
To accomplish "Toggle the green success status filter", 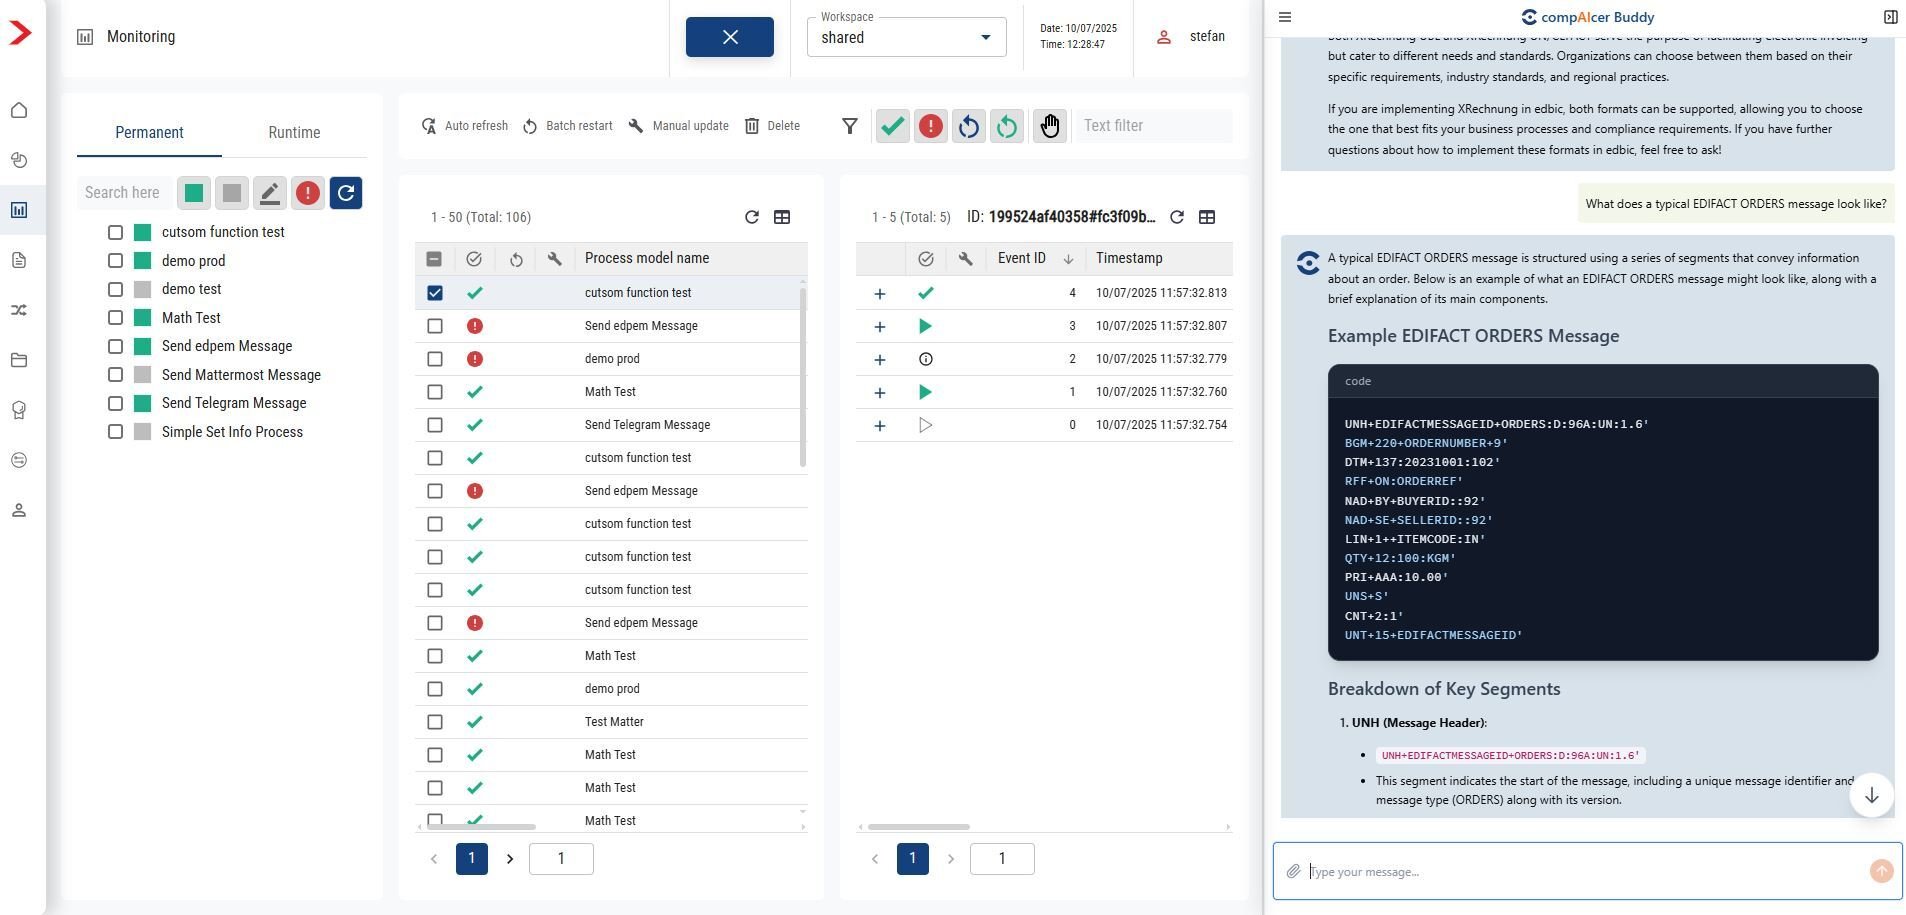I will coord(893,126).
